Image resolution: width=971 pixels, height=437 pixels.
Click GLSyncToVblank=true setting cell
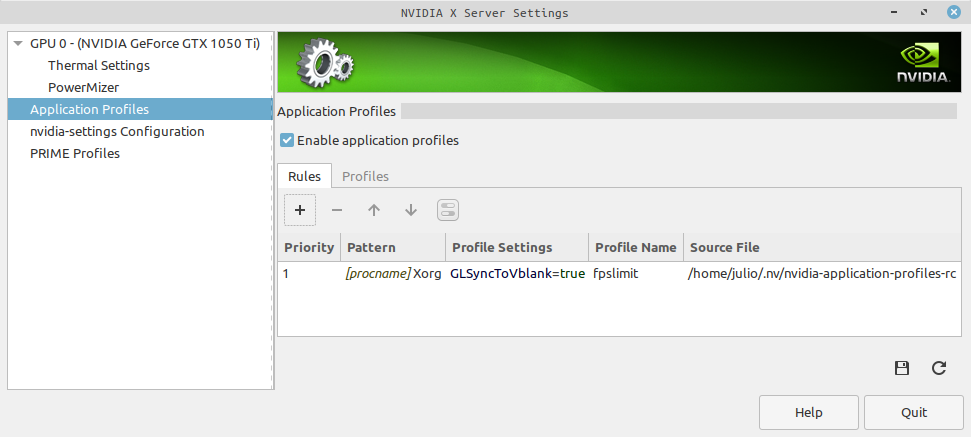pos(518,273)
